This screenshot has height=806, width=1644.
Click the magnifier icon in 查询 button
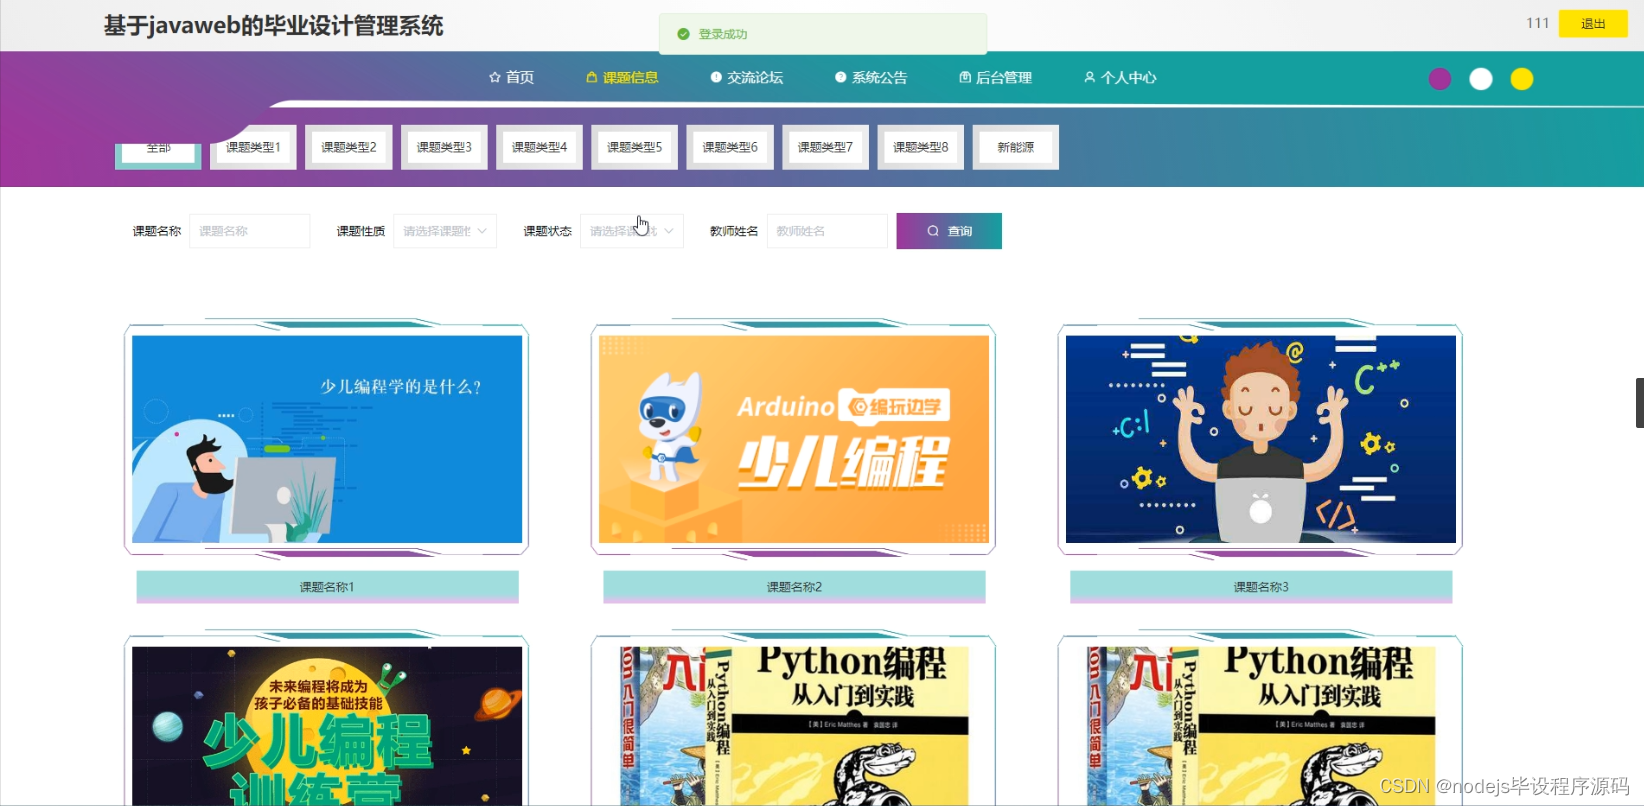[933, 231]
